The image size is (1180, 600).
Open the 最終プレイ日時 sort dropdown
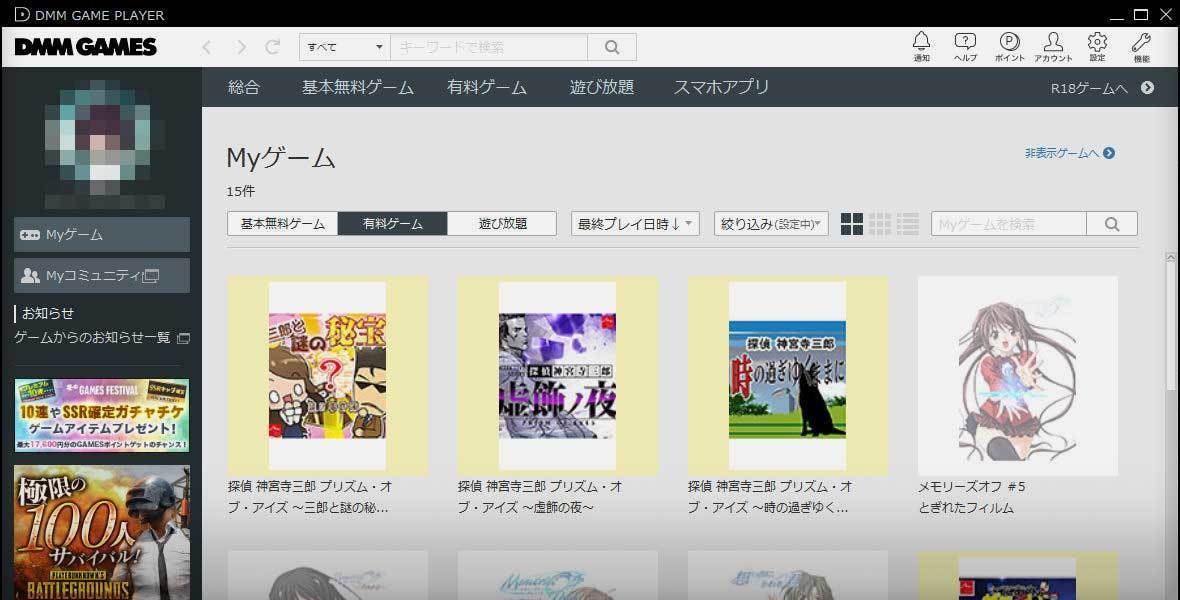(x=635, y=224)
